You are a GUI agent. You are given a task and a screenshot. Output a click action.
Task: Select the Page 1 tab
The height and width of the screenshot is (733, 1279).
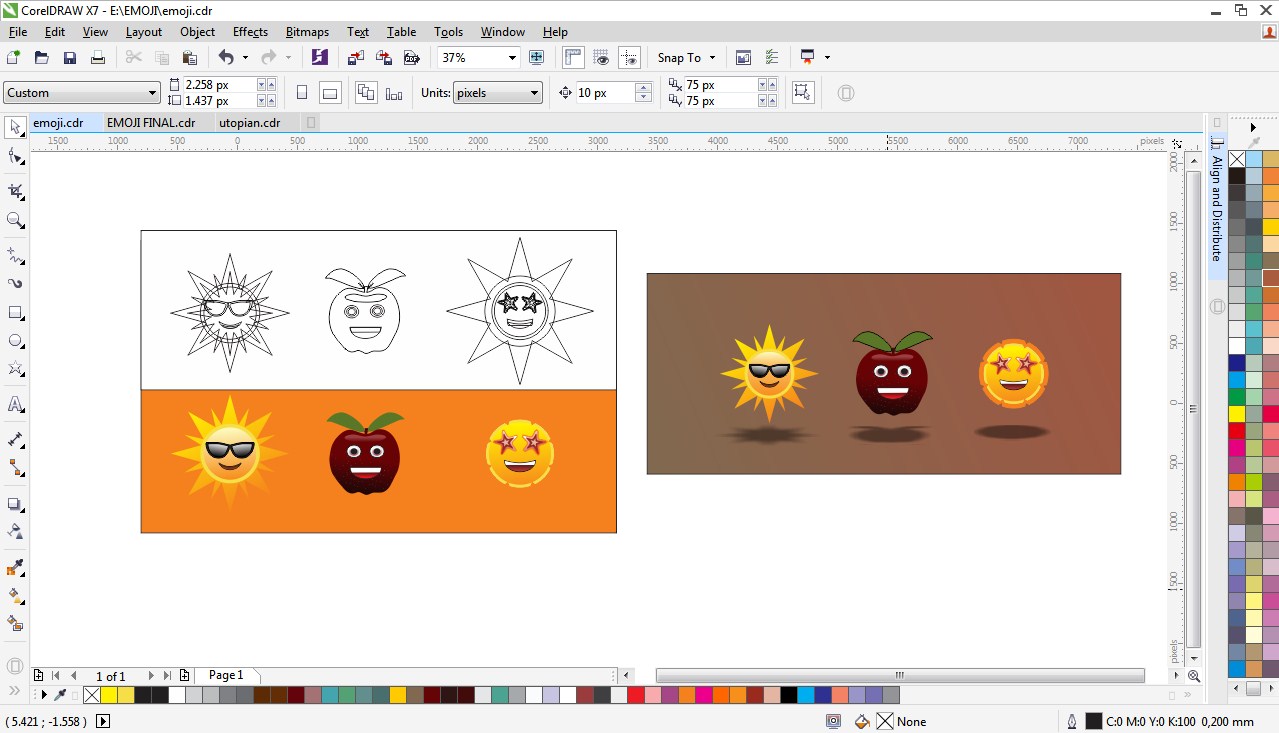tap(226, 676)
